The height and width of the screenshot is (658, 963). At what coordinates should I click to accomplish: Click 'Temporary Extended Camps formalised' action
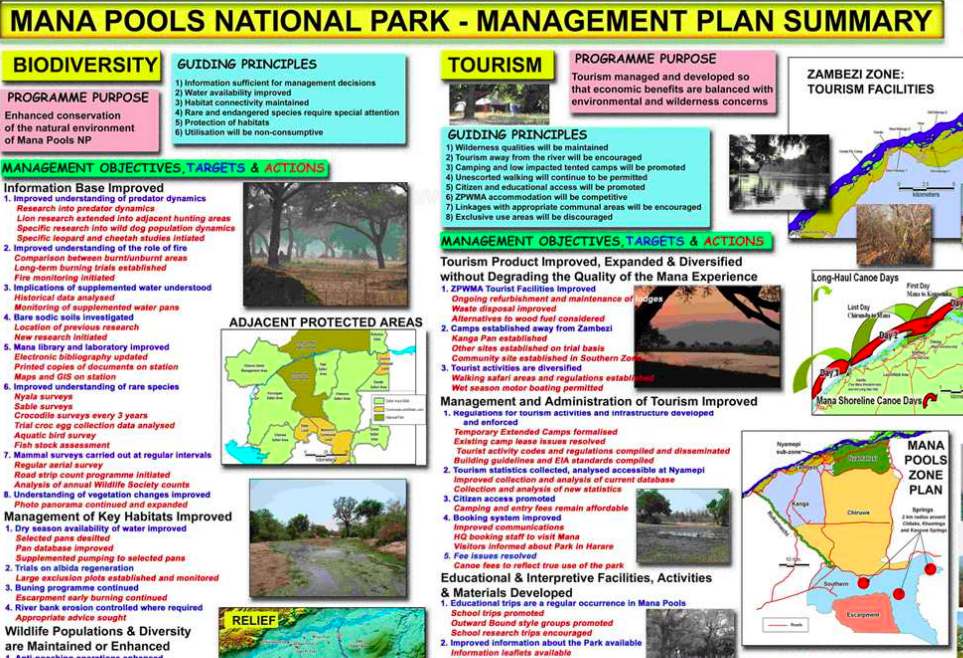click(536, 432)
